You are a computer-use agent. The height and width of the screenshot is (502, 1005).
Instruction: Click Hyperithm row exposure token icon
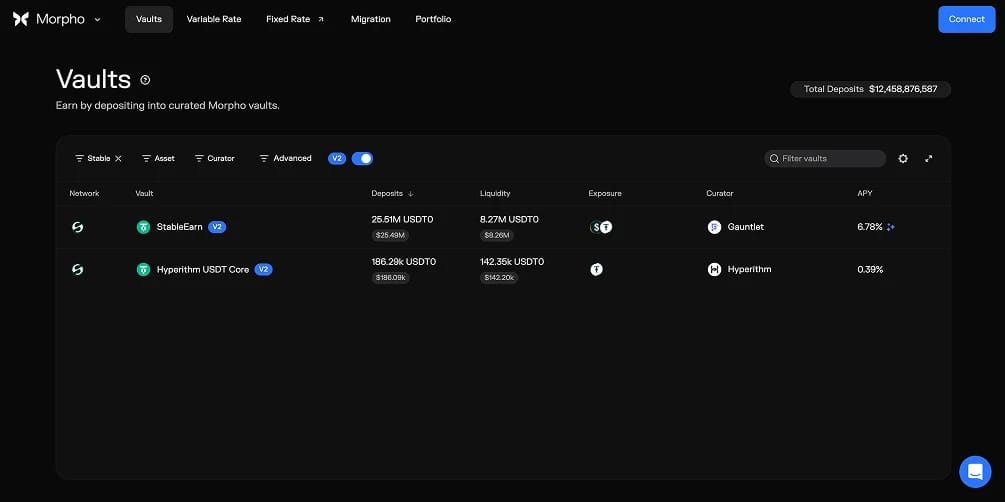tap(597, 270)
